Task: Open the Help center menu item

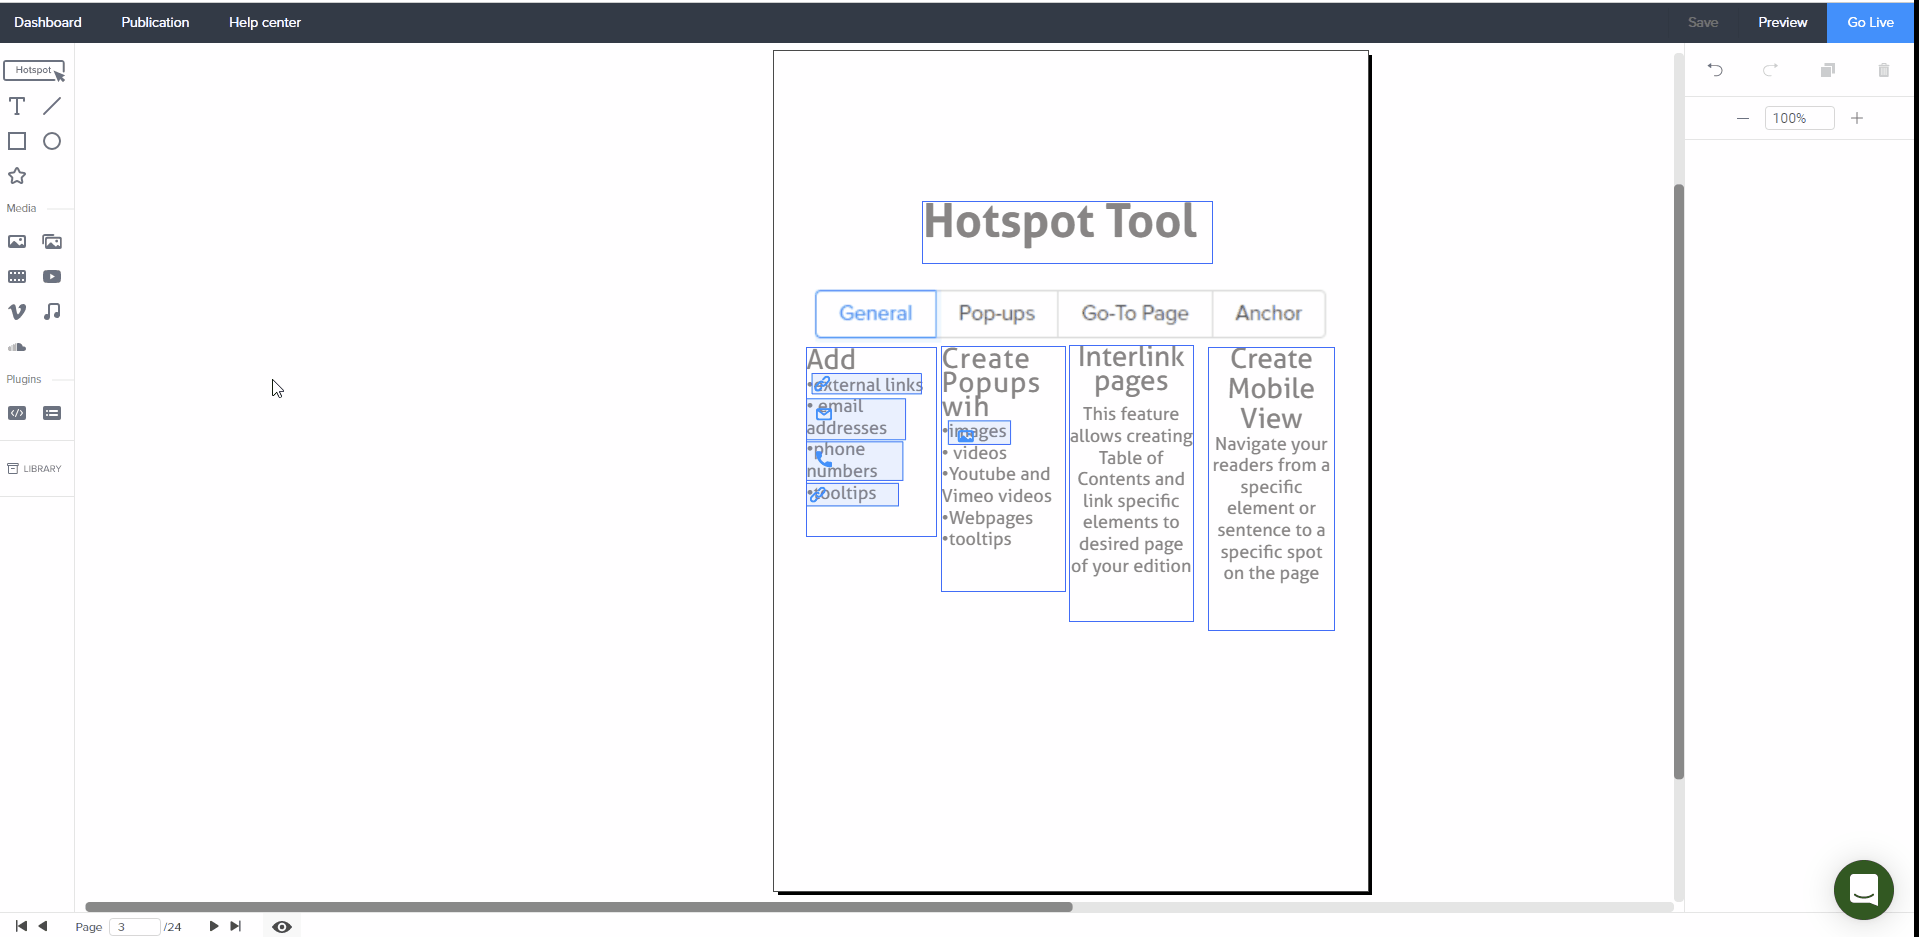Action: pyautogui.click(x=264, y=22)
